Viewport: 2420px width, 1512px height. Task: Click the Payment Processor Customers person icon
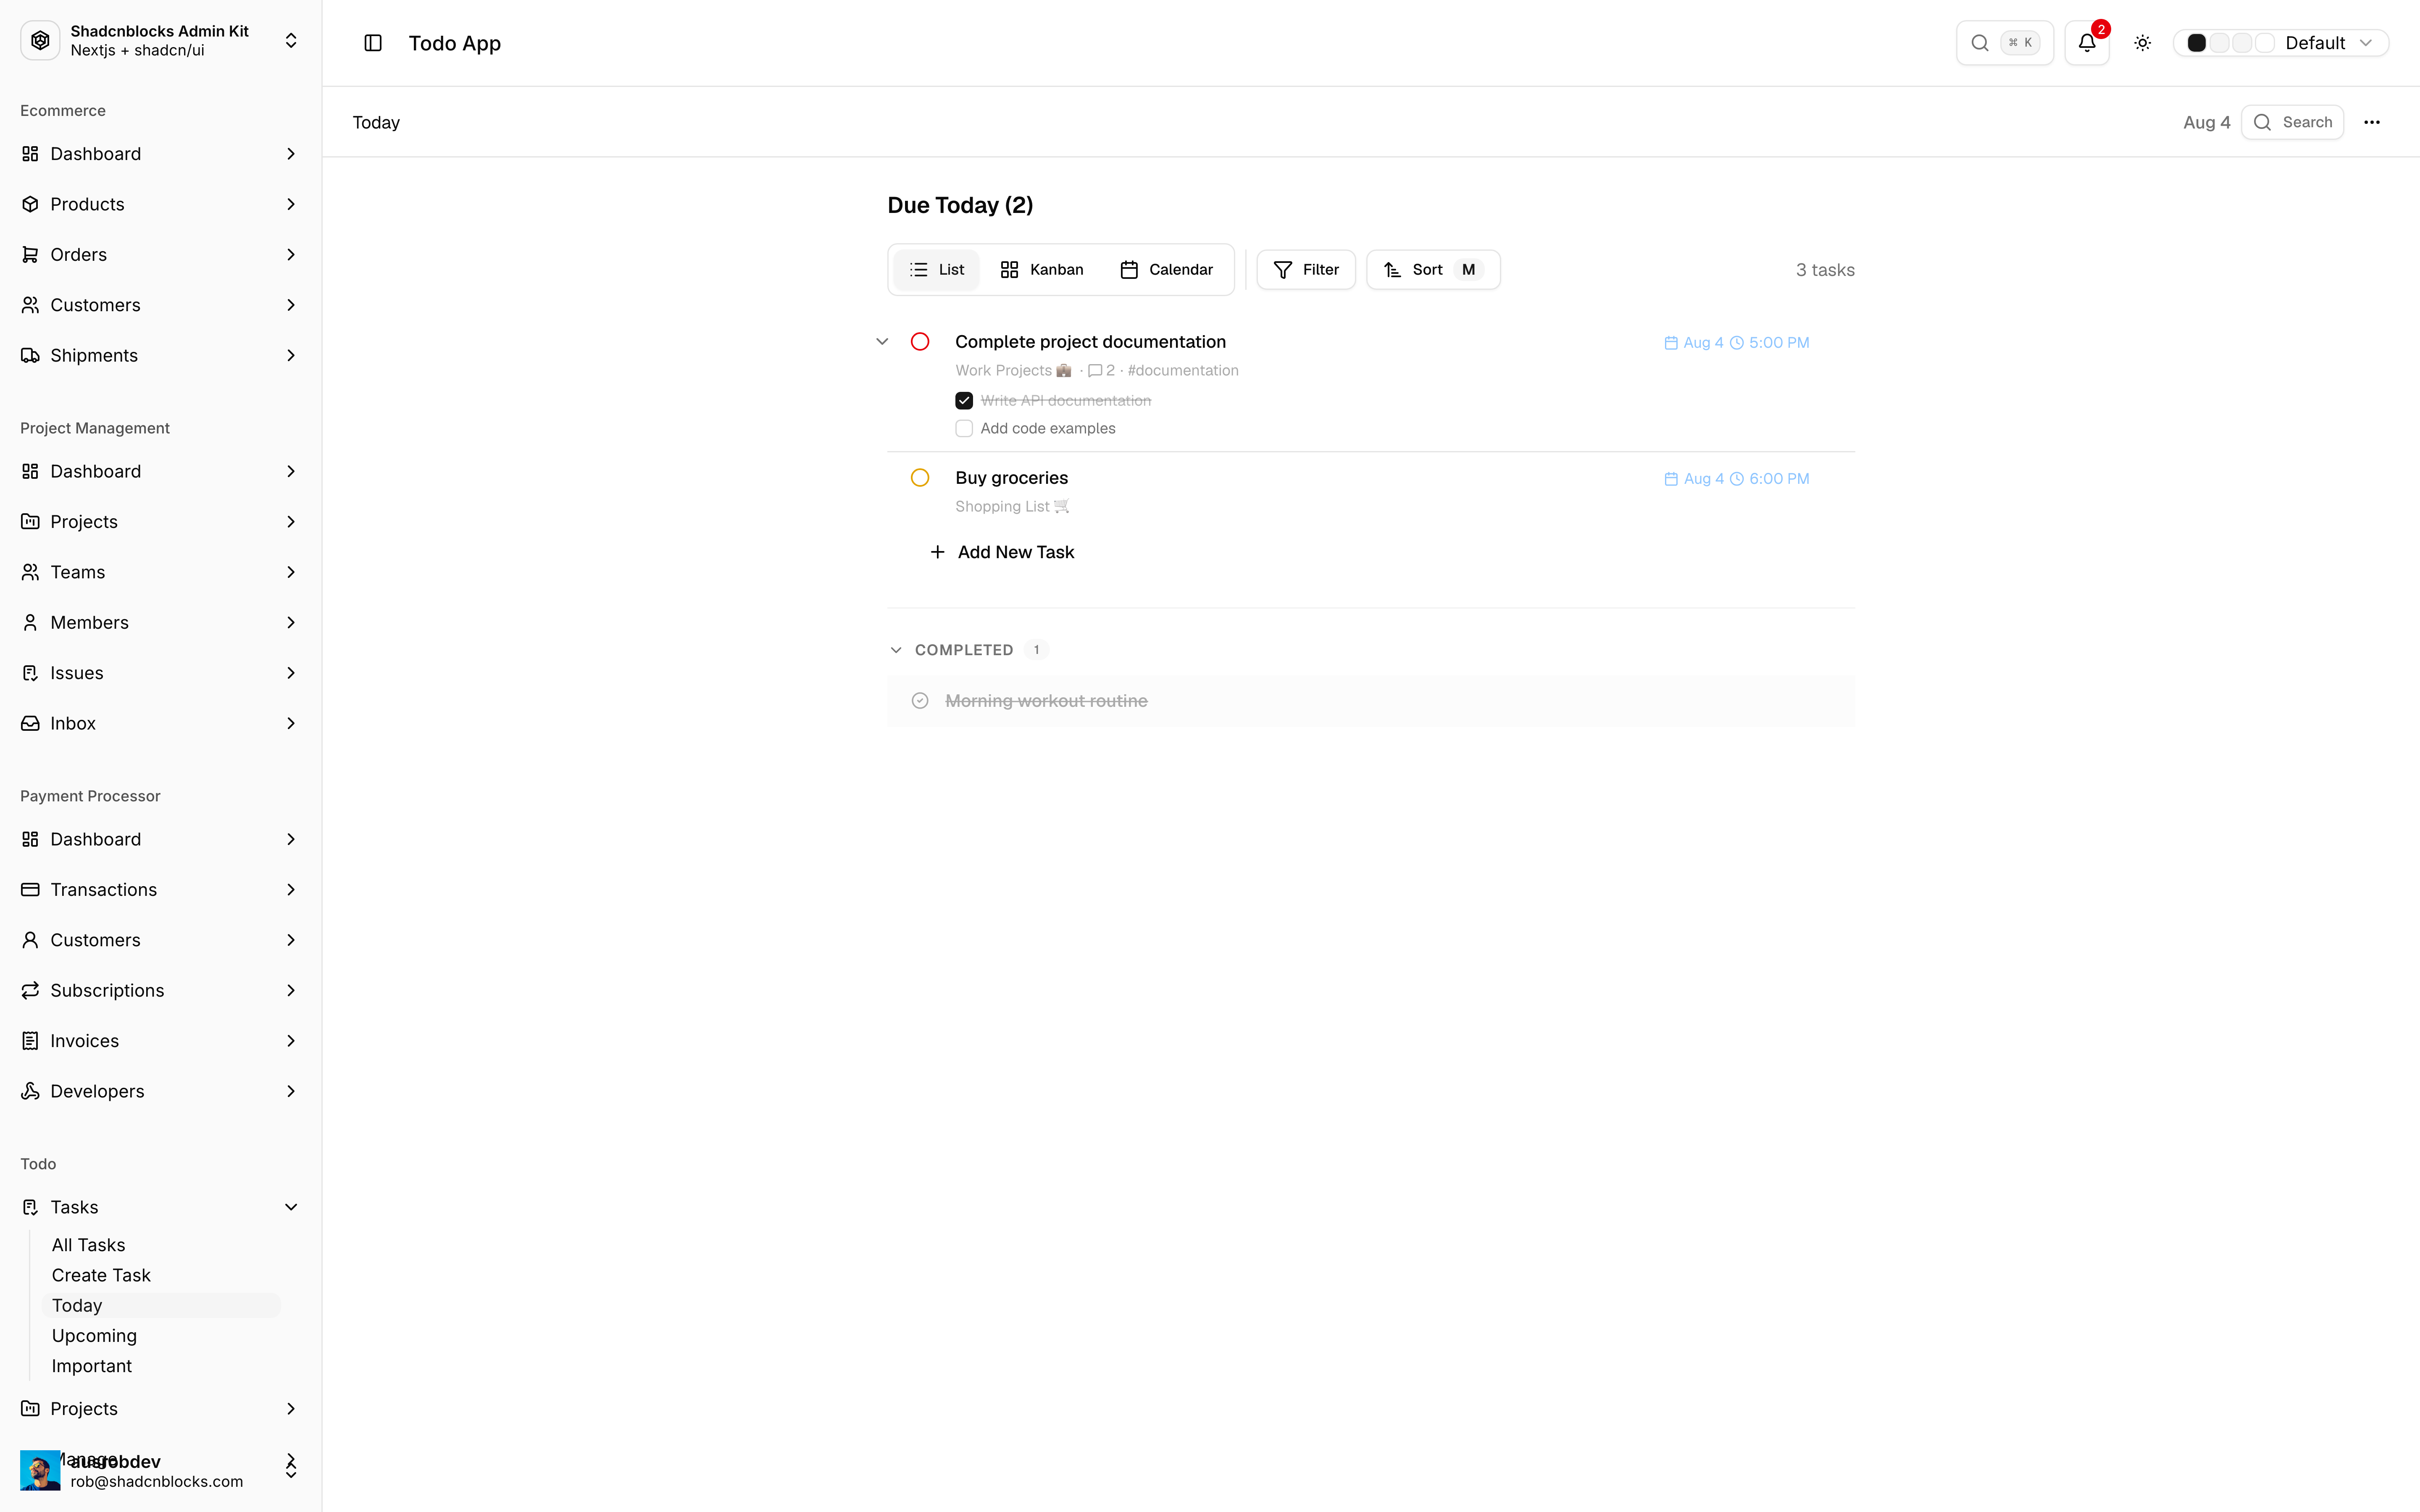pos(30,940)
